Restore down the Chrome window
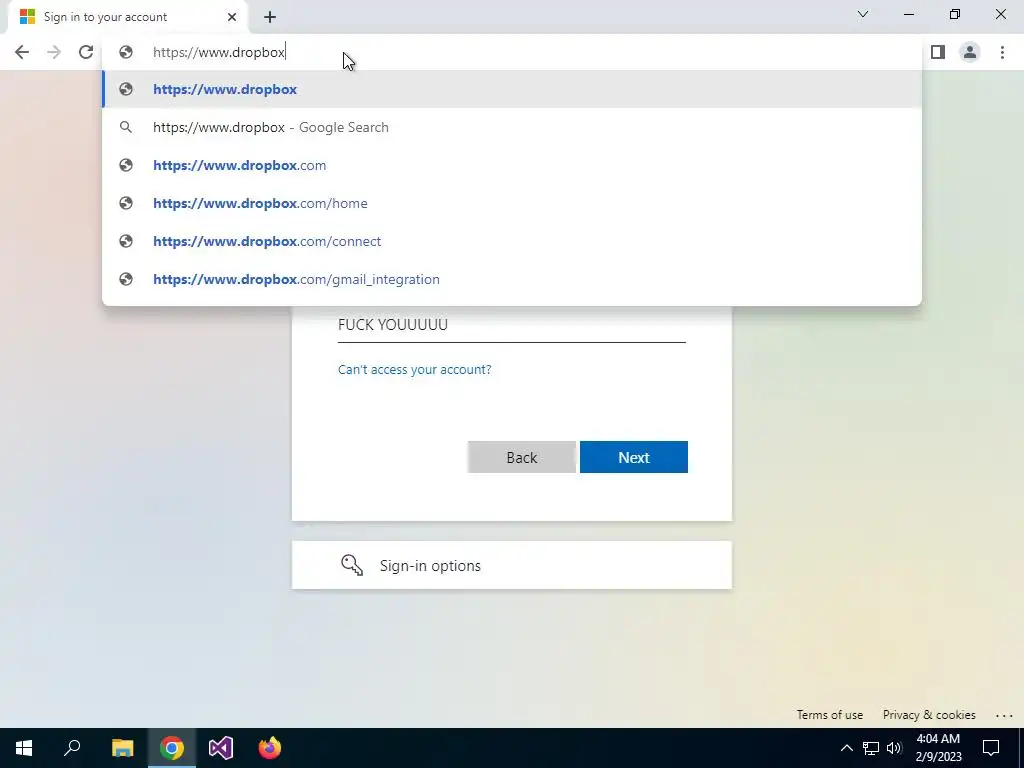1024x768 pixels. [955, 14]
